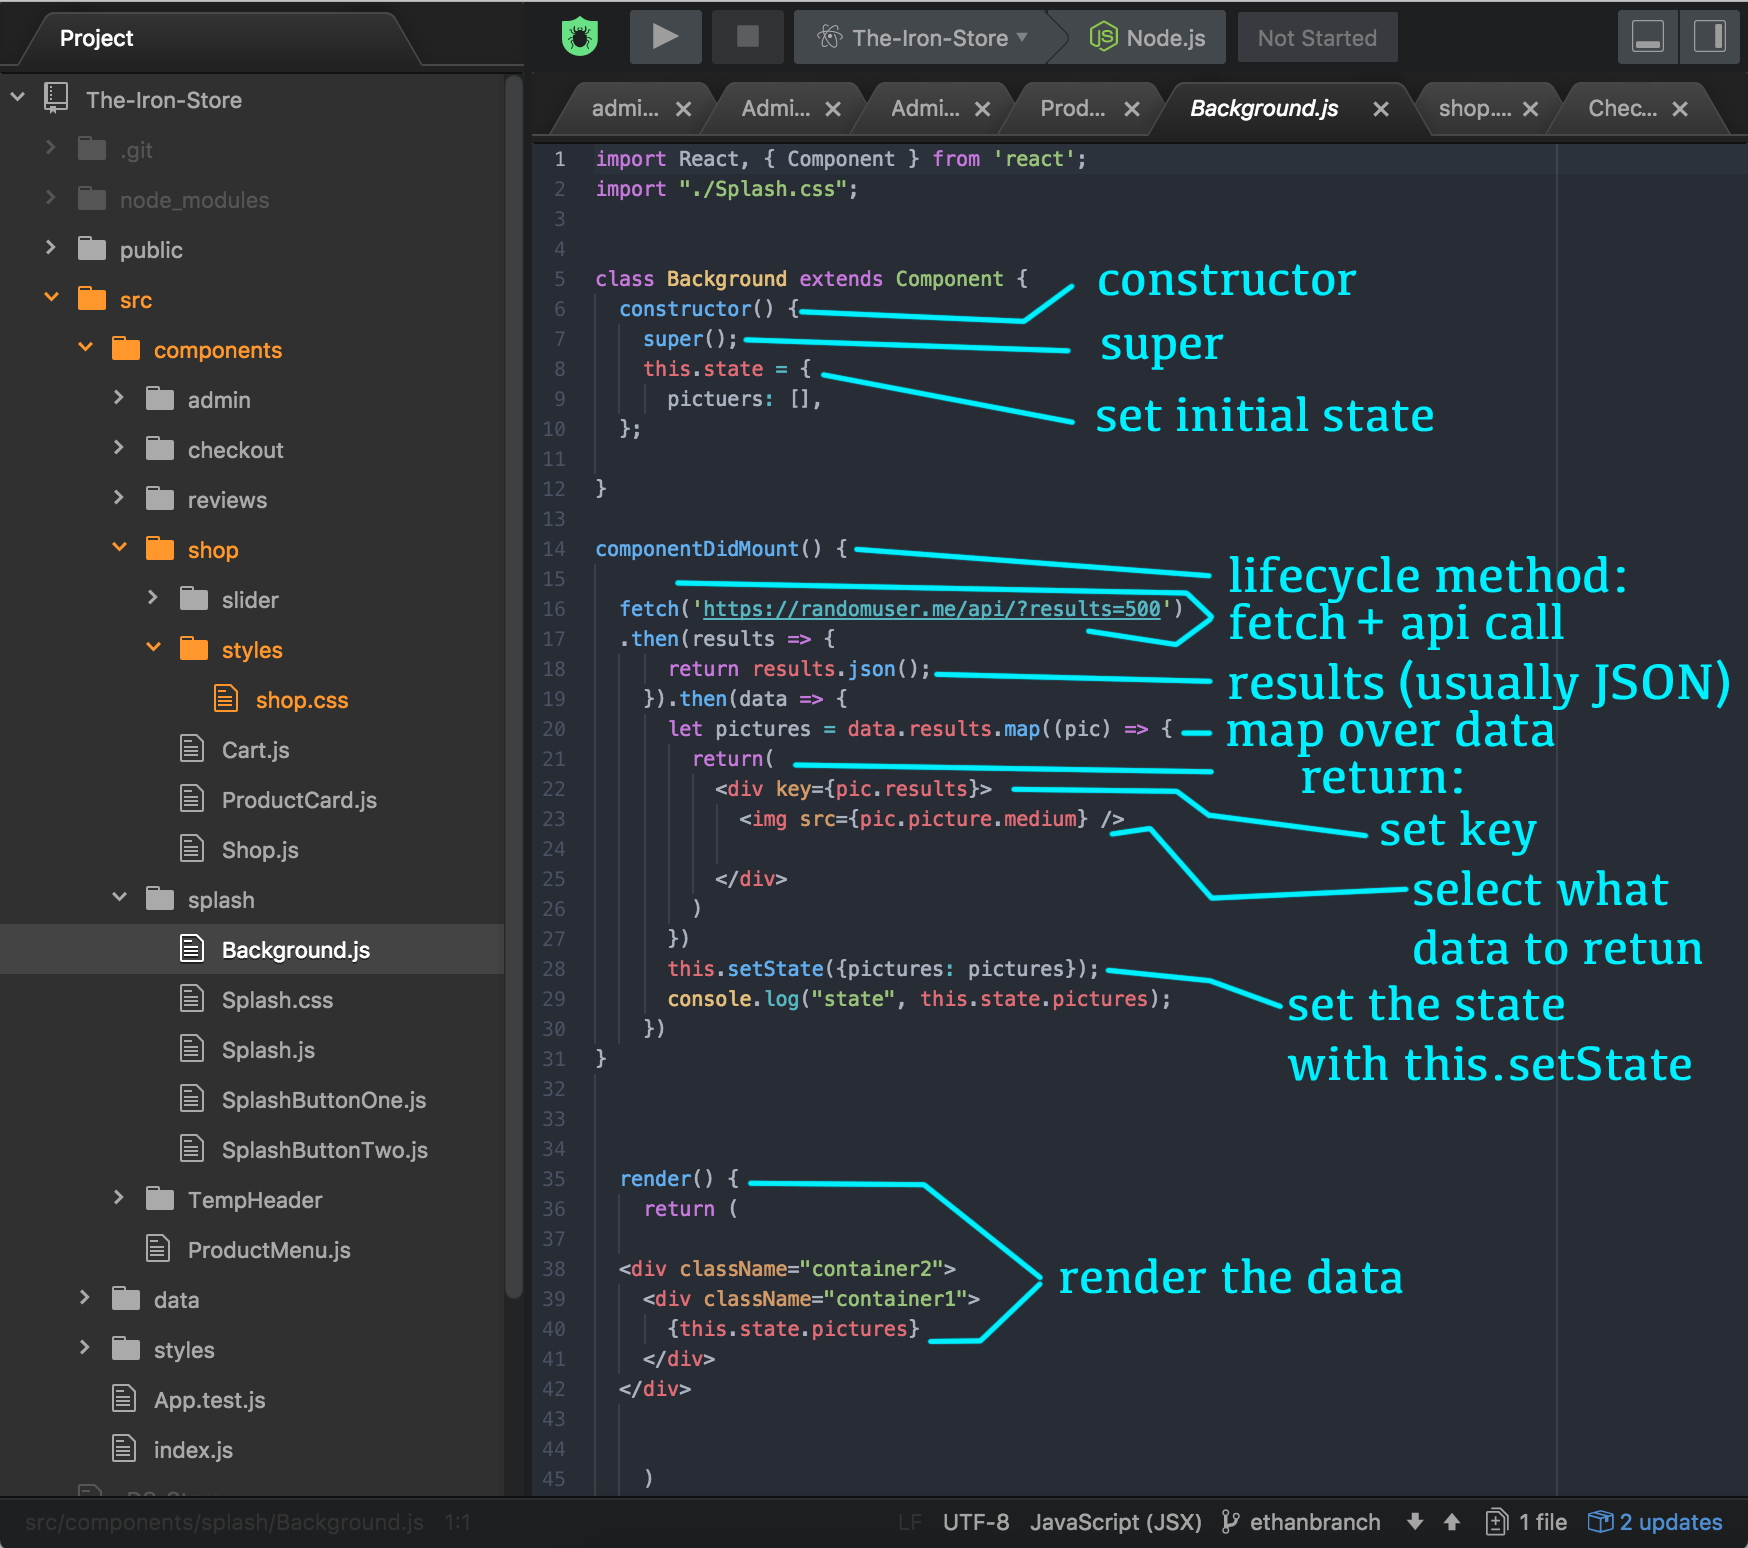Toggle the right panel layout button
Viewport: 1748px width, 1548px height.
(x=1710, y=37)
